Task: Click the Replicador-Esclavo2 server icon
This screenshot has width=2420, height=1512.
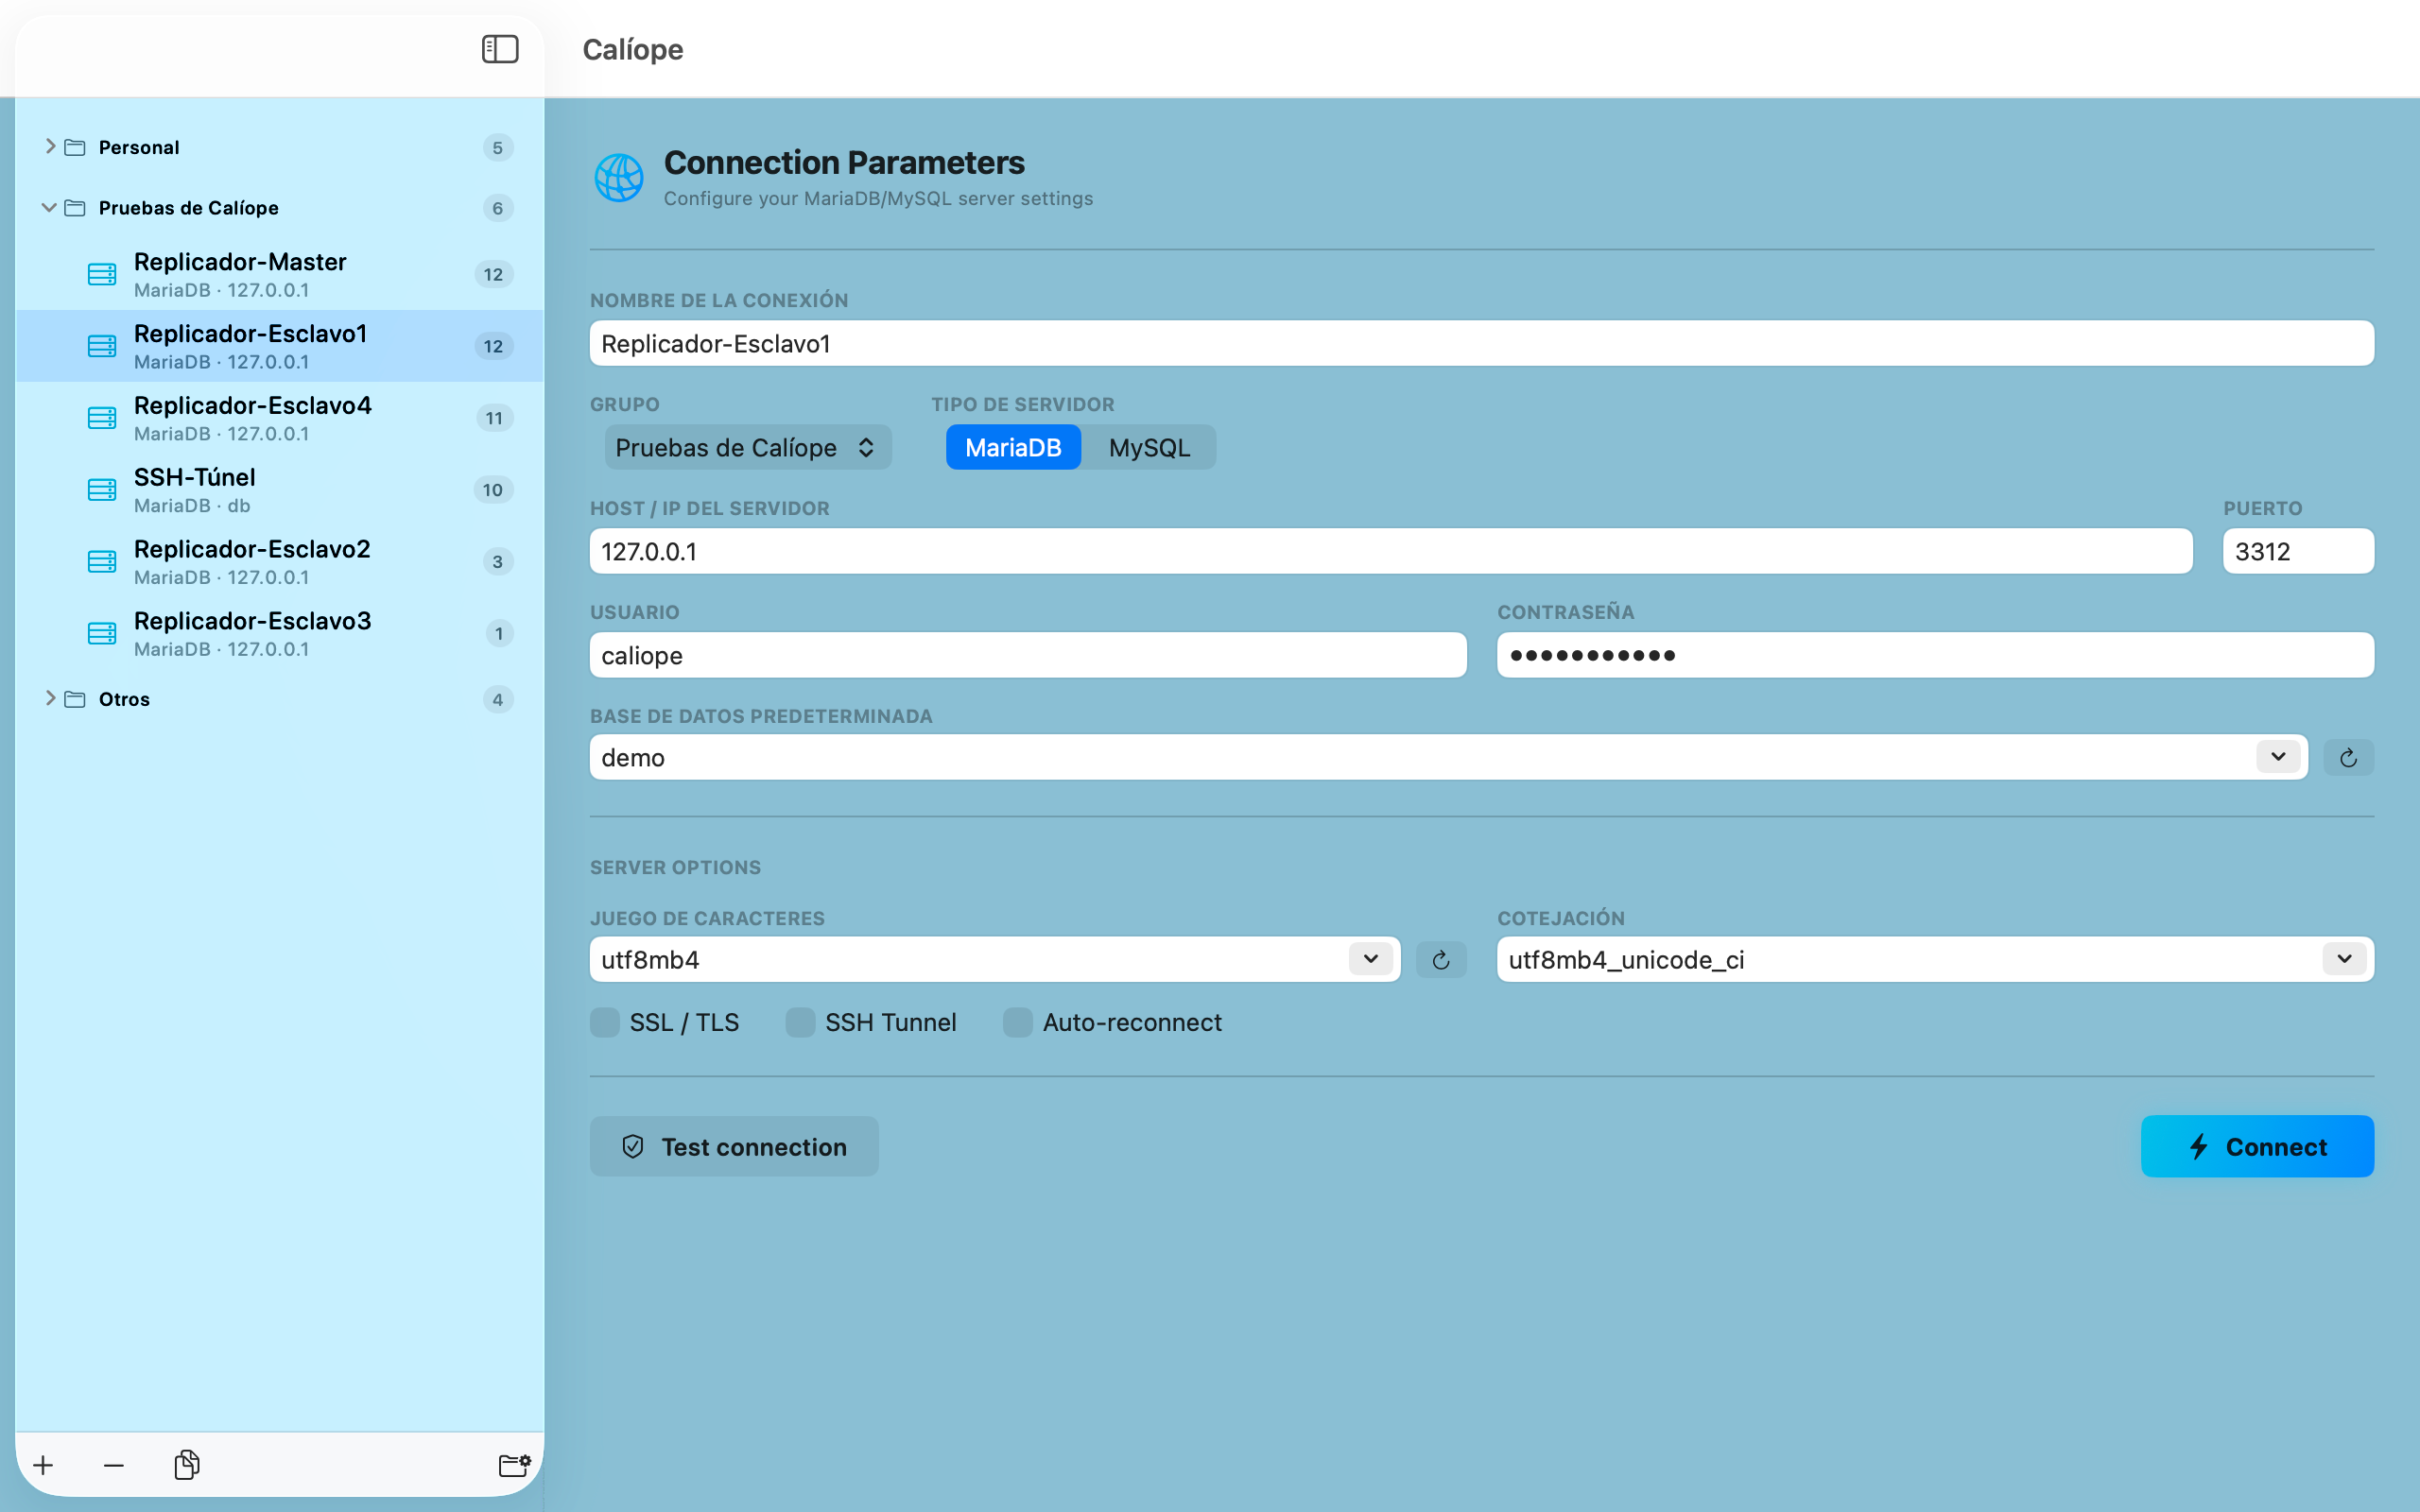Action: coord(102,562)
